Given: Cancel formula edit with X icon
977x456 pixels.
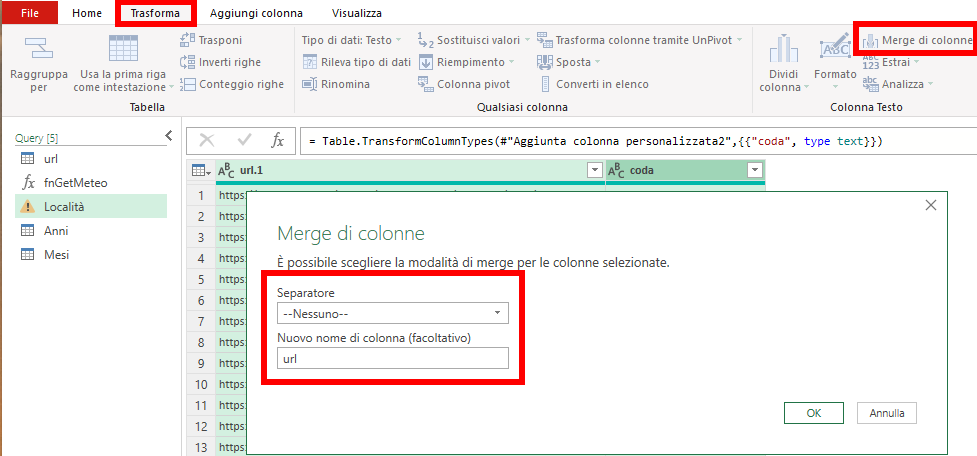Looking at the screenshot, I should tap(206, 141).
